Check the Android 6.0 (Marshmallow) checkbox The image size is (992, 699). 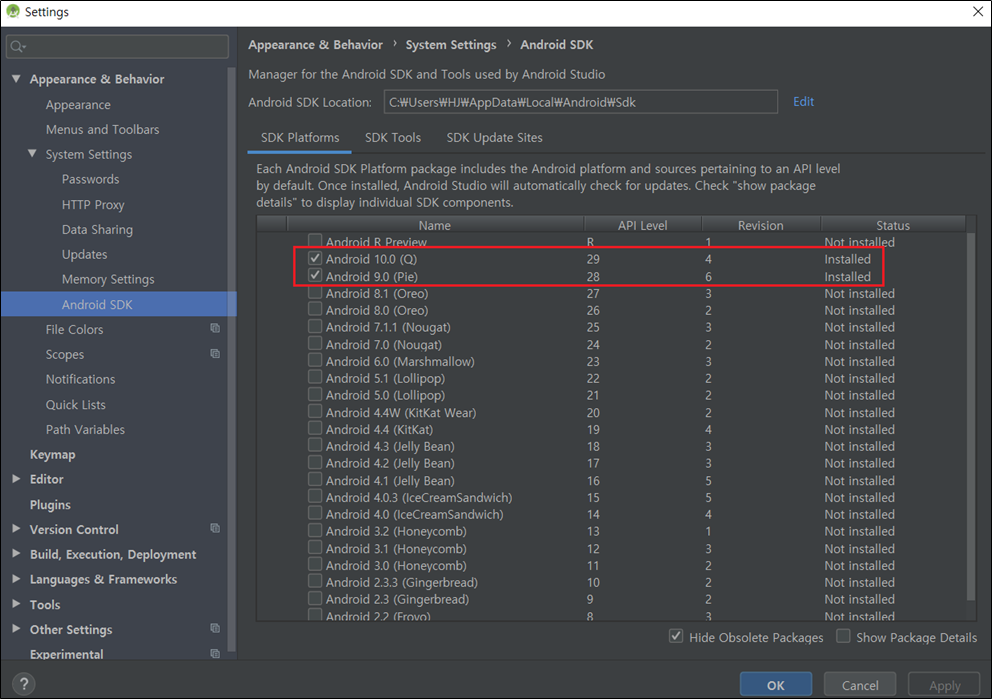coord(315,361)
